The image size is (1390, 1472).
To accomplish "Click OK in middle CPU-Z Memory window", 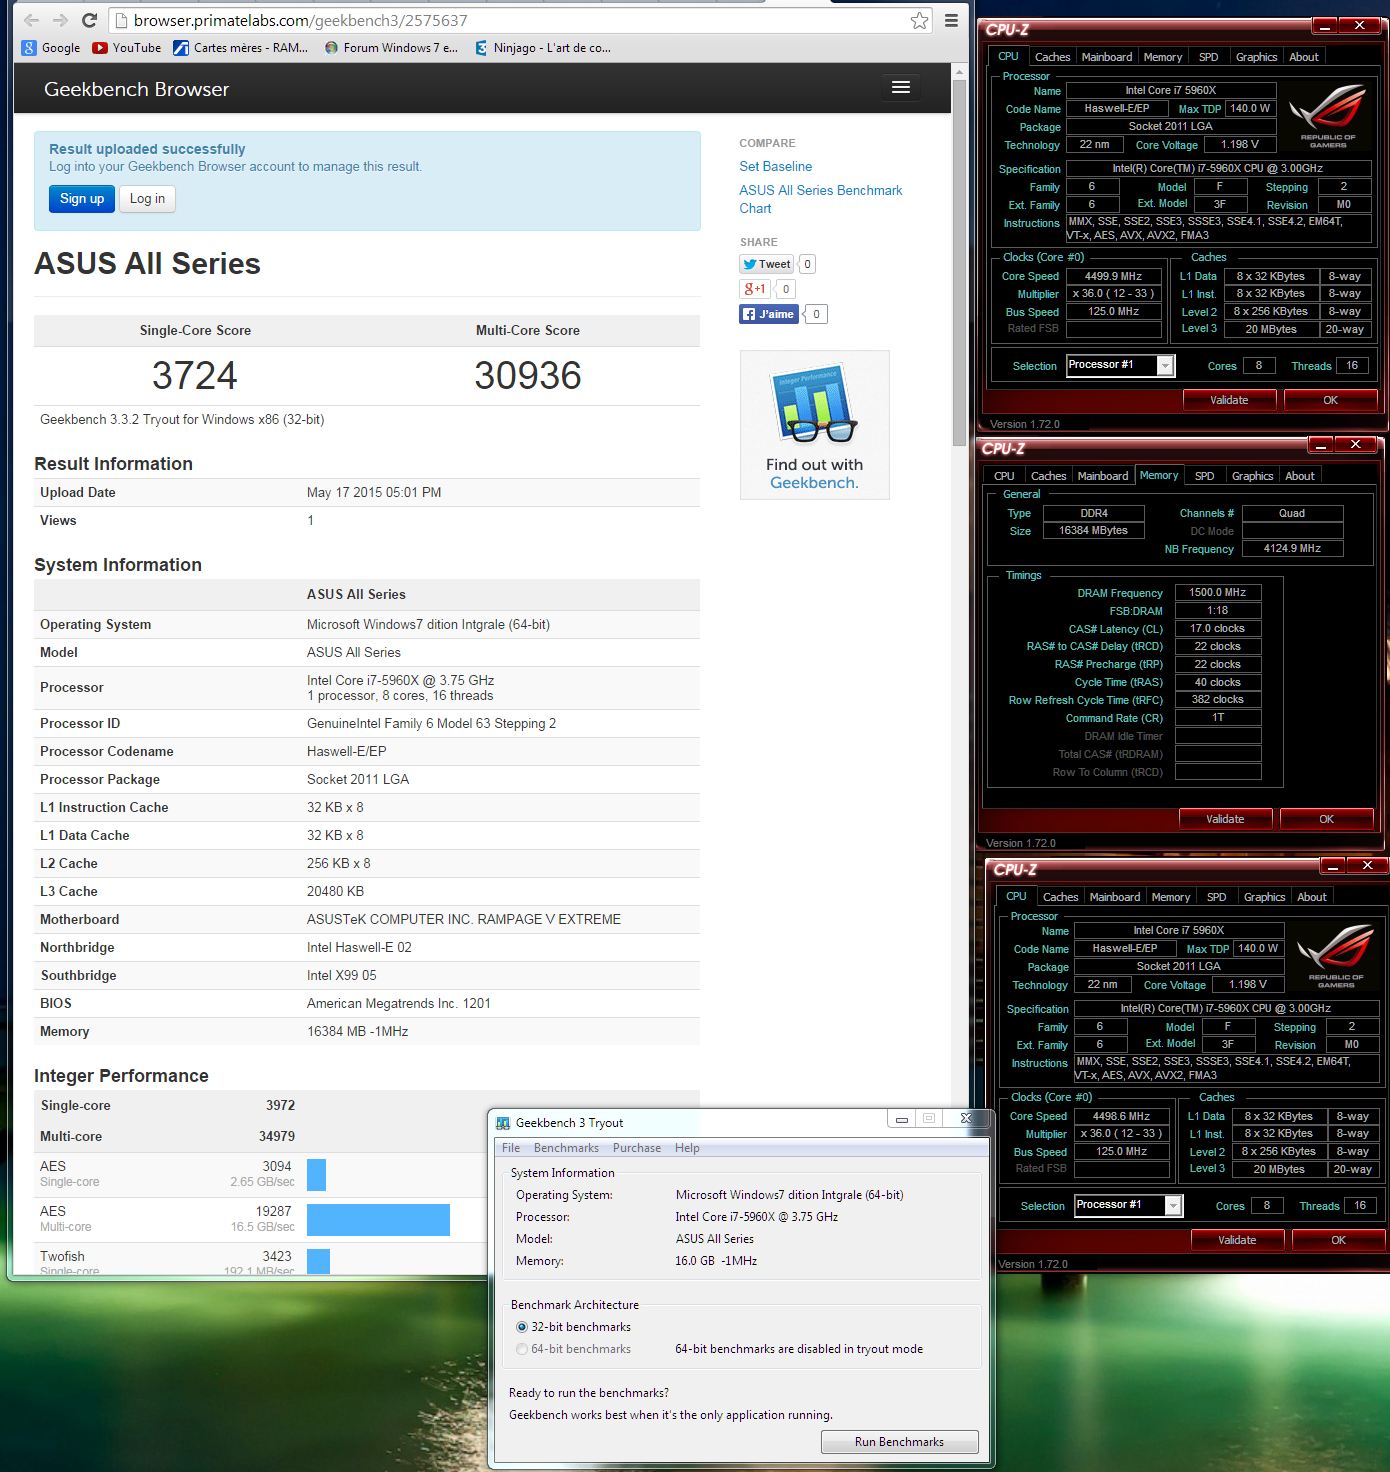I will pyautogui.click(x=1326, y=819).
